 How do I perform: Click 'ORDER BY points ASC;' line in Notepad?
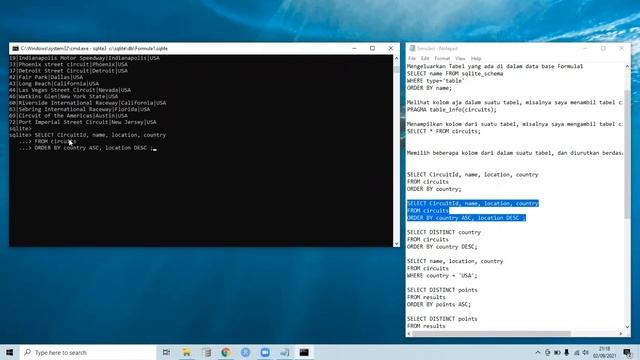coord(439,304)
